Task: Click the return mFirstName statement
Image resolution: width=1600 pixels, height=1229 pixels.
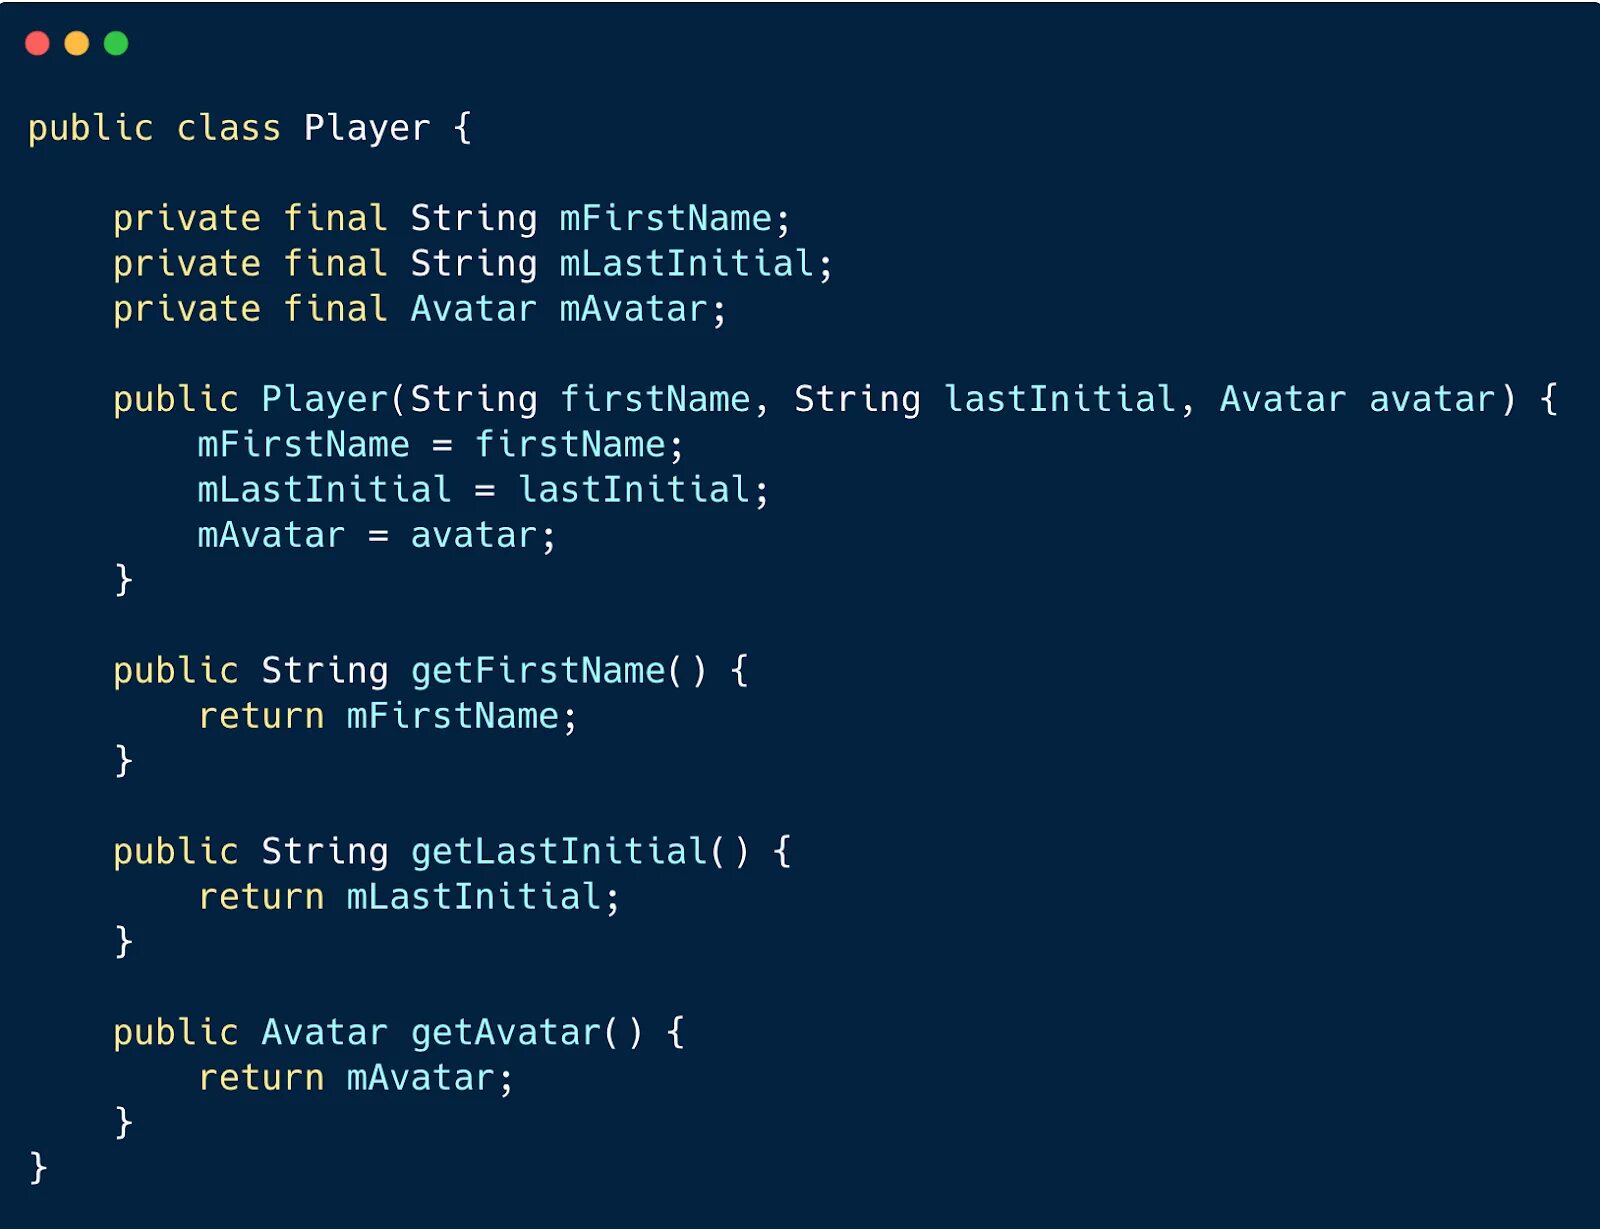Action: 387,716
